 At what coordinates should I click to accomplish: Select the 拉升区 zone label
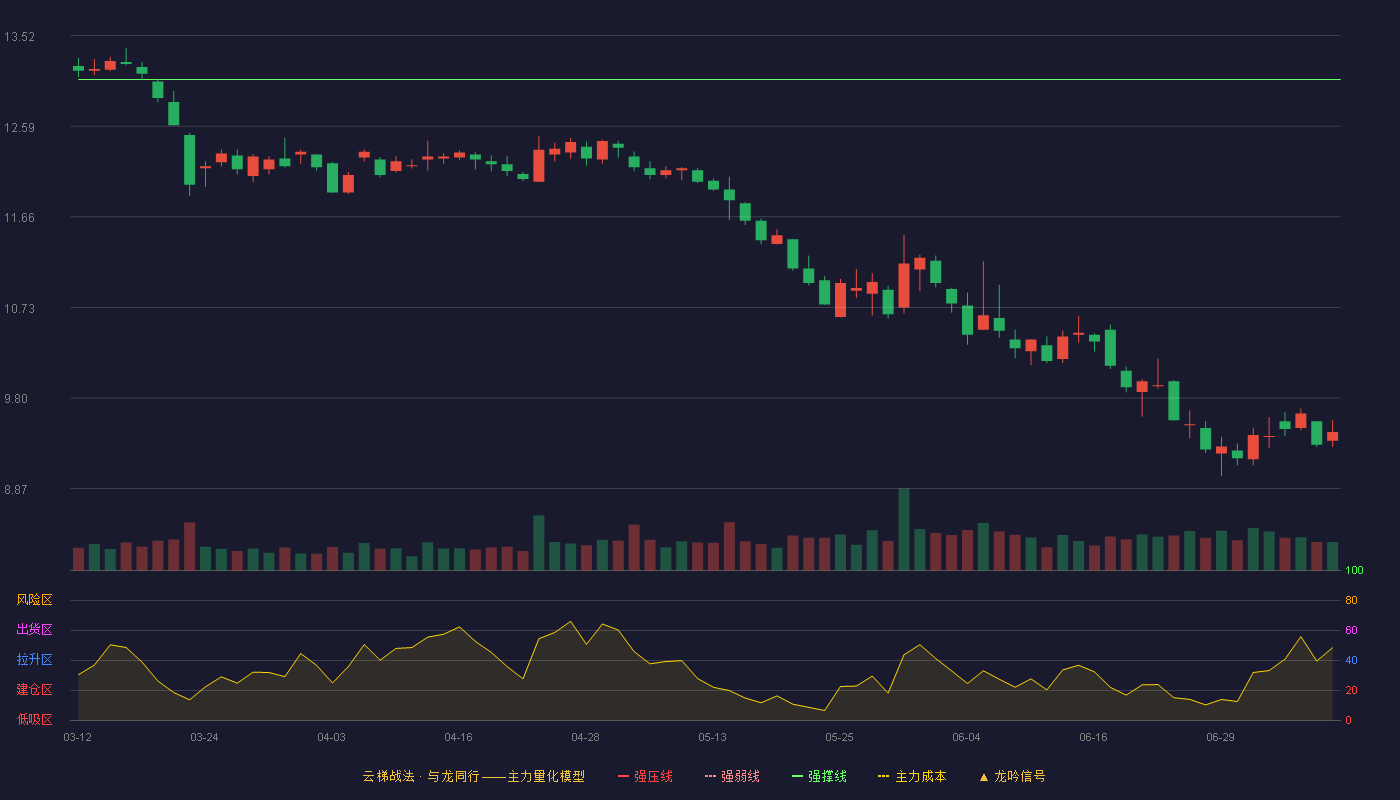34,660
